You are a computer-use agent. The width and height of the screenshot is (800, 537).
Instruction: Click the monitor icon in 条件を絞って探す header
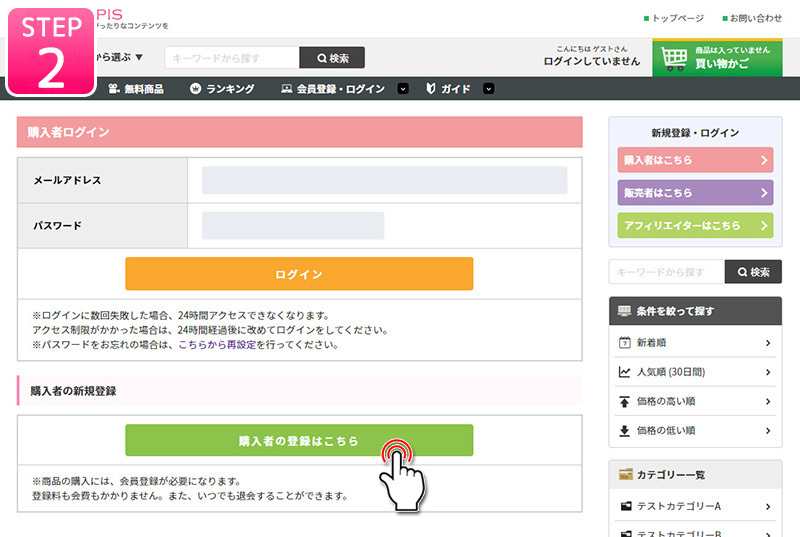624,311
